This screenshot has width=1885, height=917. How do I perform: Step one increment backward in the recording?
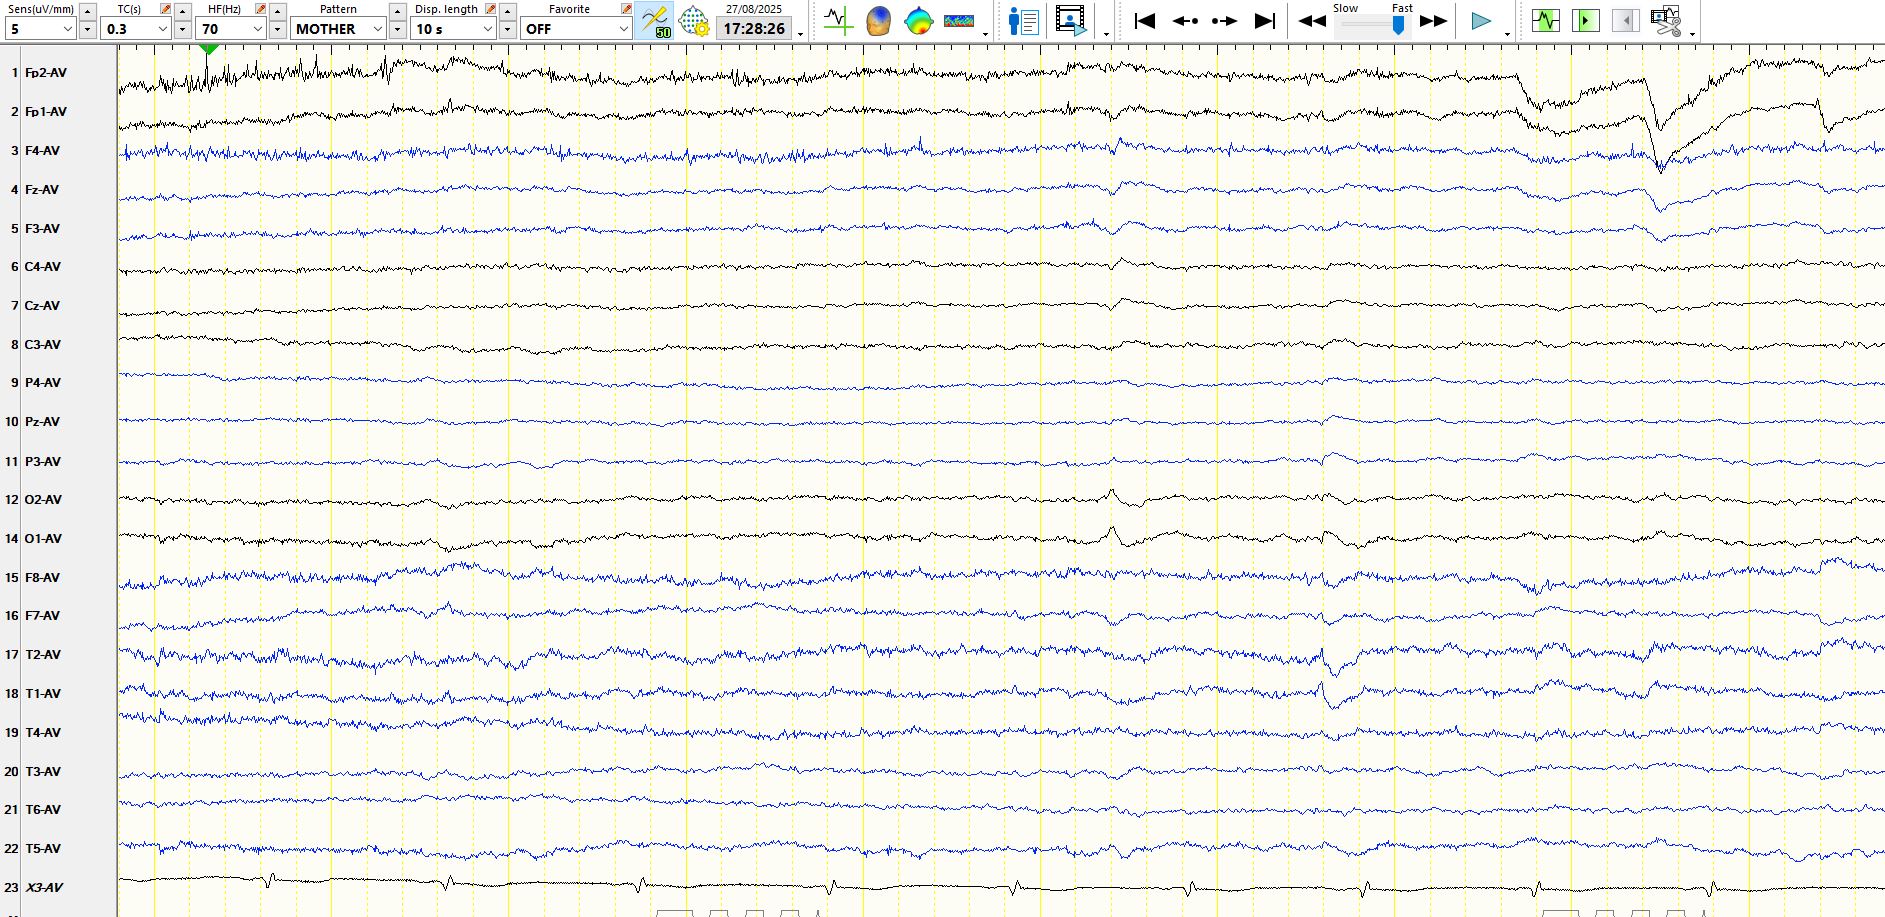pyautogui.click(x=1185, y=21)
